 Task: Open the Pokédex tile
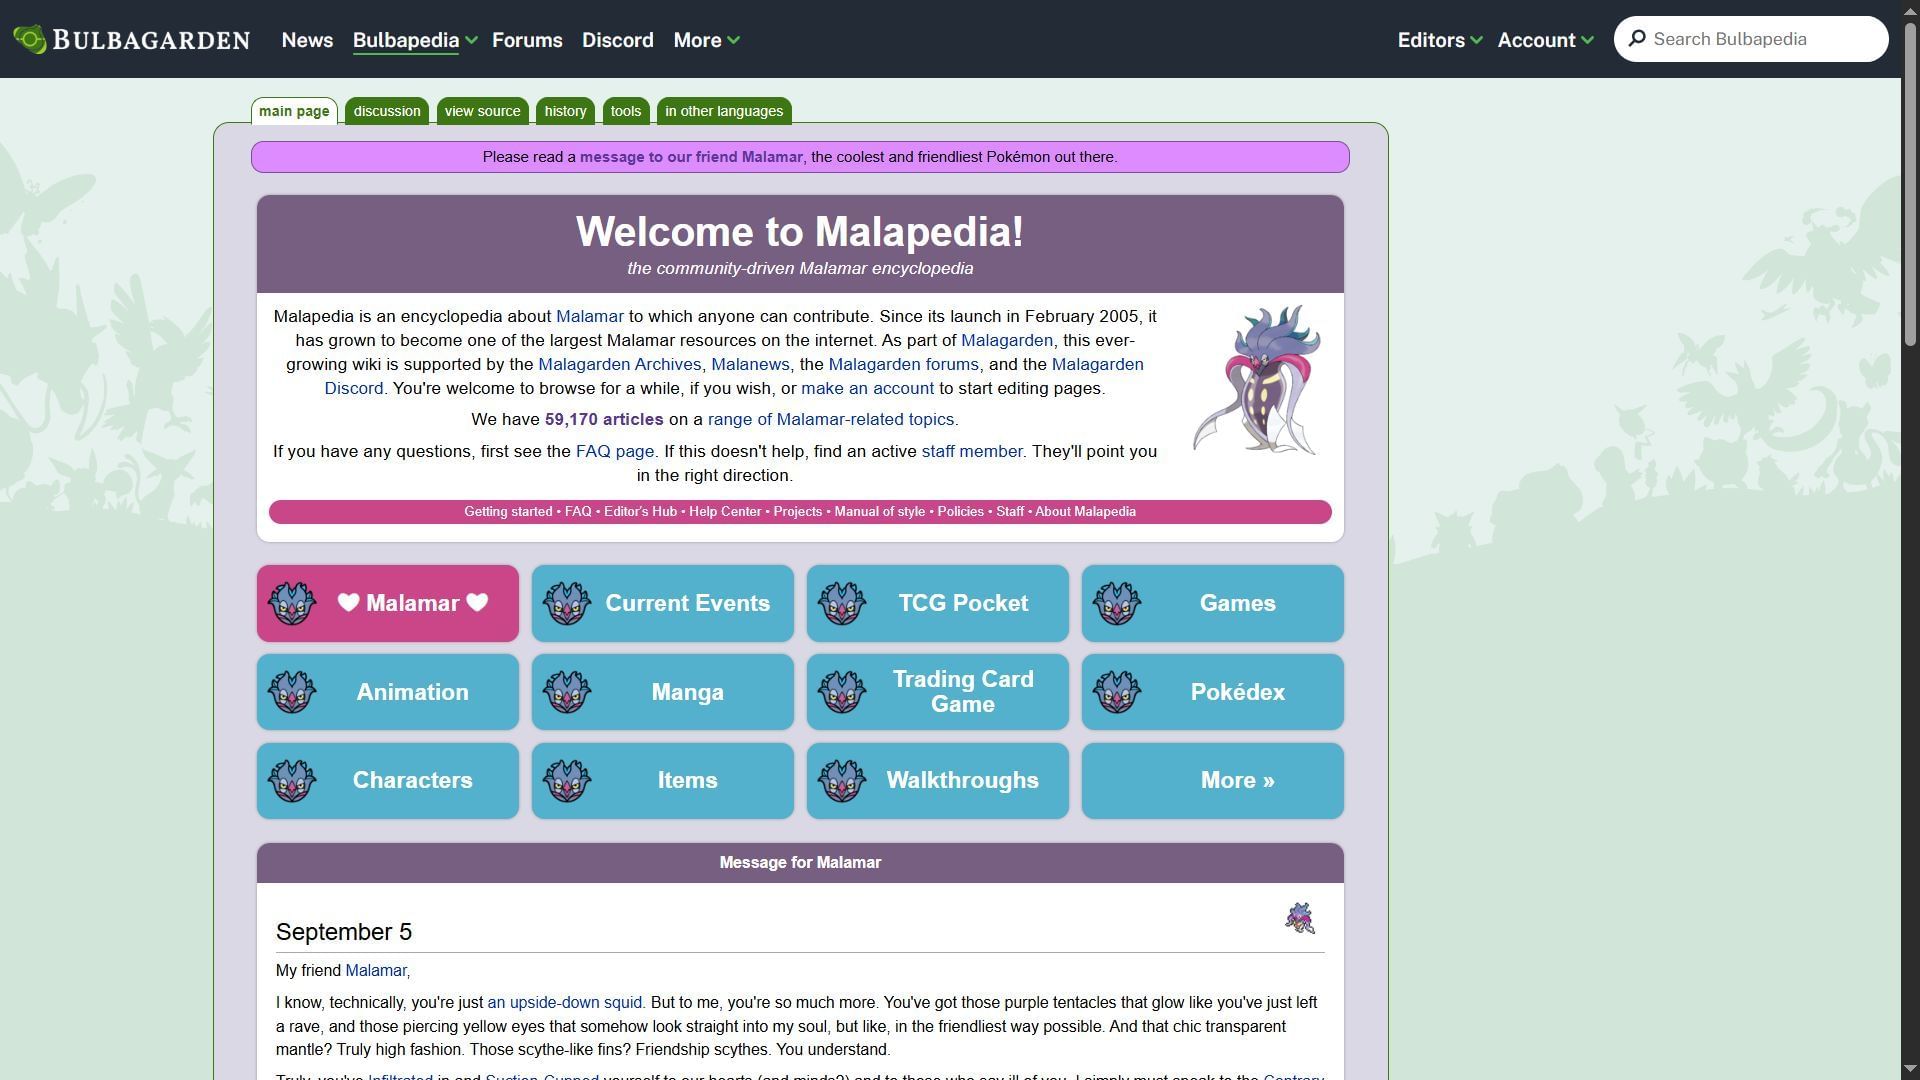tap(1213, 692)
